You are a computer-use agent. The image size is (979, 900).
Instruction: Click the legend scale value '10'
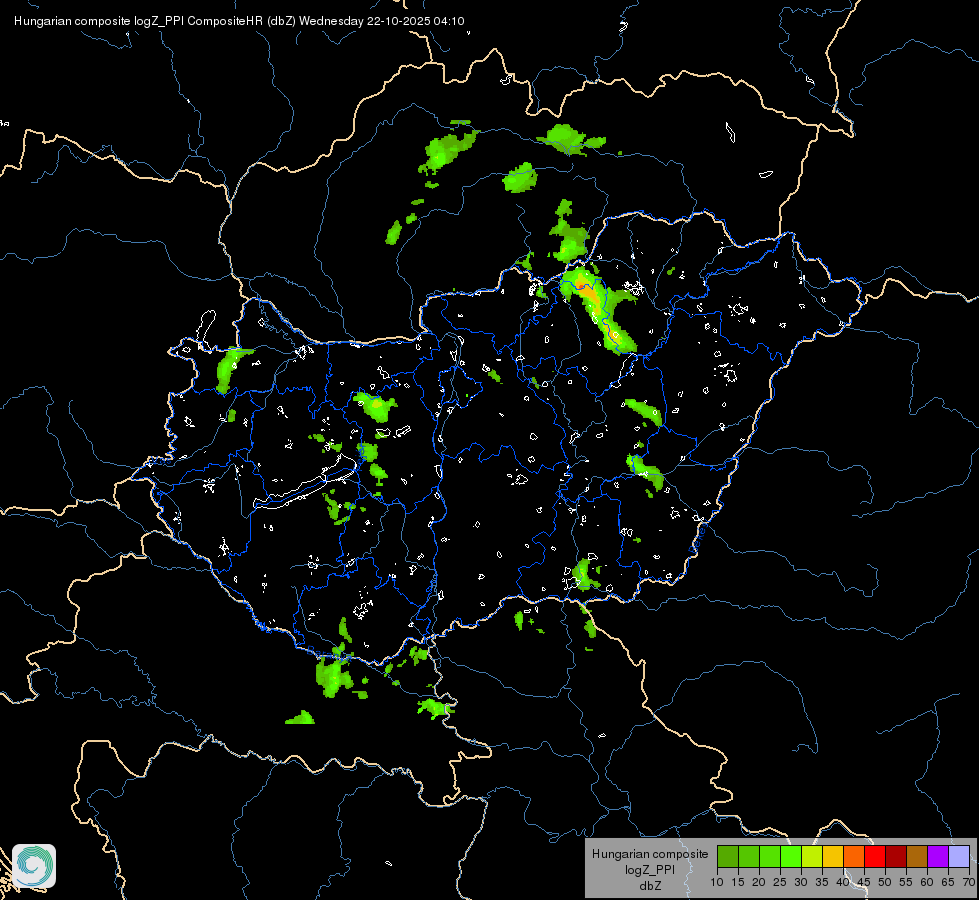(x=717, y=883)
